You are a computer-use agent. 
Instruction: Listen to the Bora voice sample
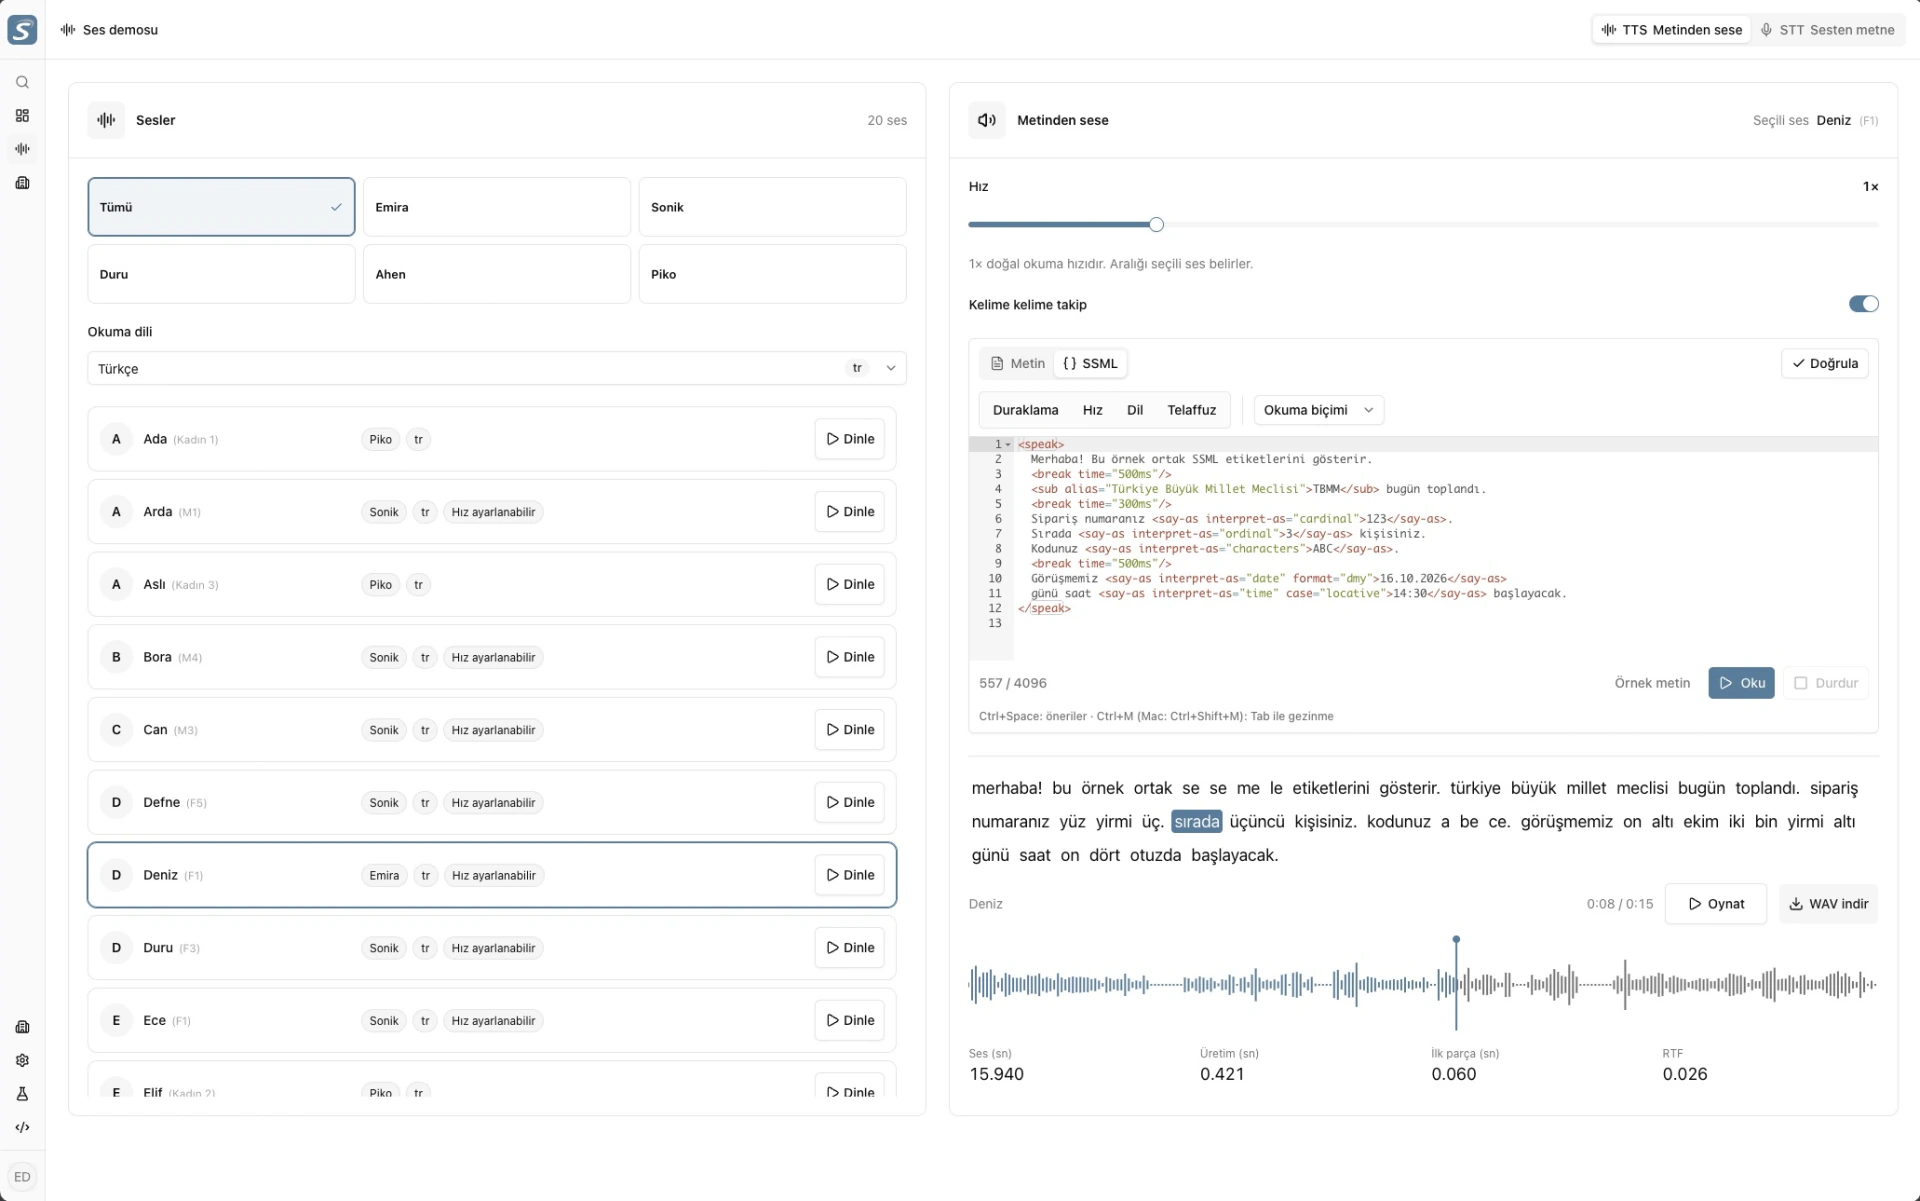pyautogui.click(x=850, y=657)
